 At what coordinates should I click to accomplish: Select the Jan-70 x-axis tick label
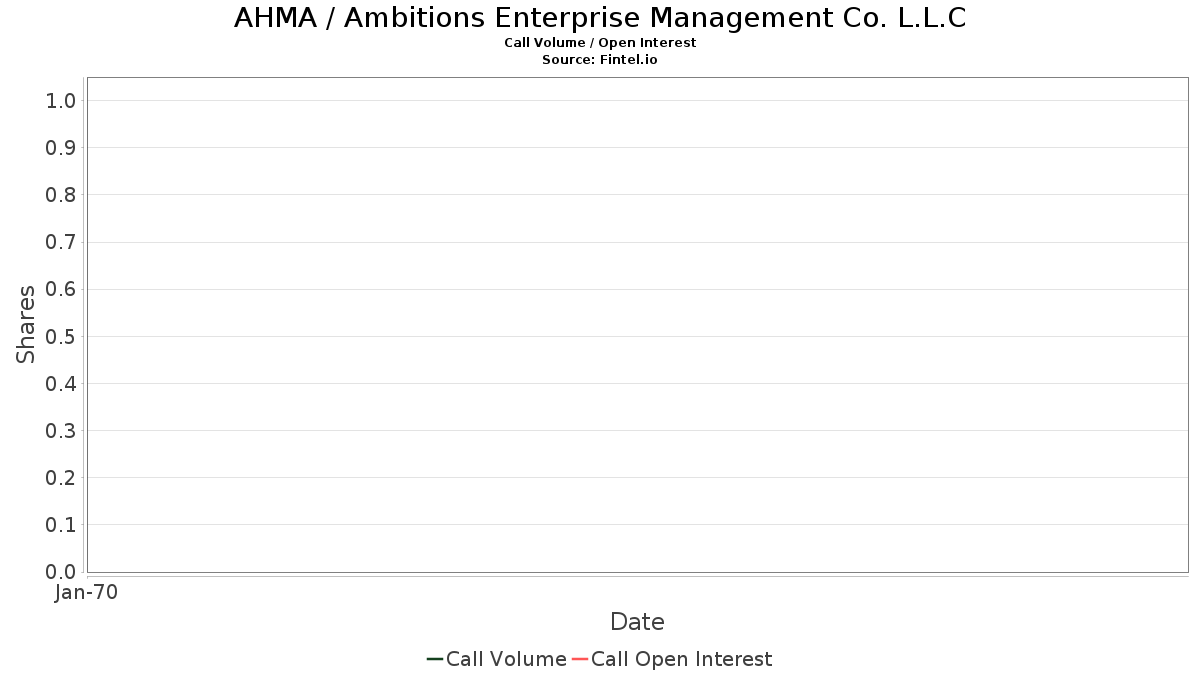pyautogui.click(x=87, y=593)
